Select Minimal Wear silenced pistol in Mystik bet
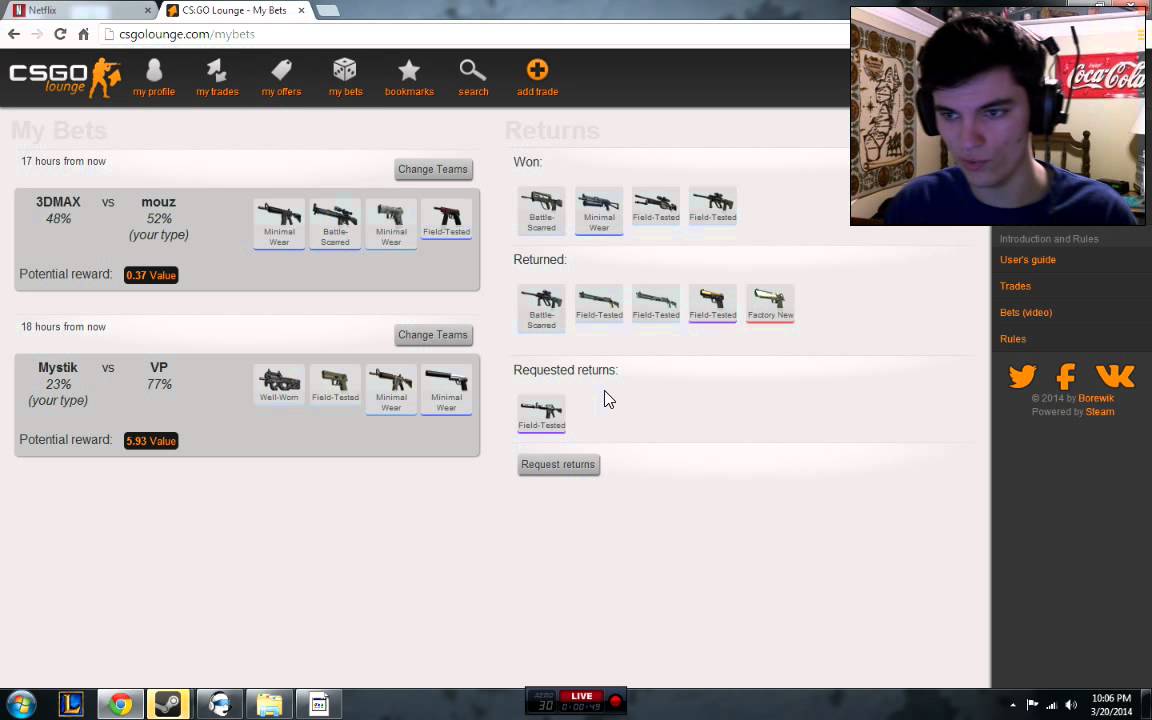1152x720 pixels. 447,390
